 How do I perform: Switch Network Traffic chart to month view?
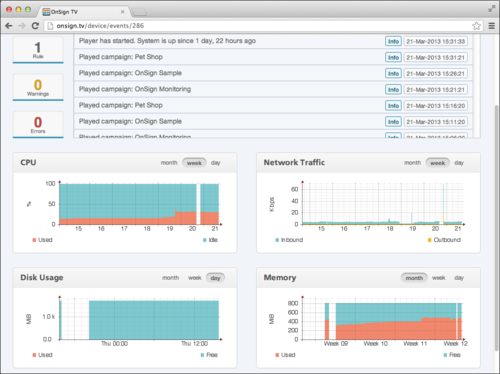point(412,163)
